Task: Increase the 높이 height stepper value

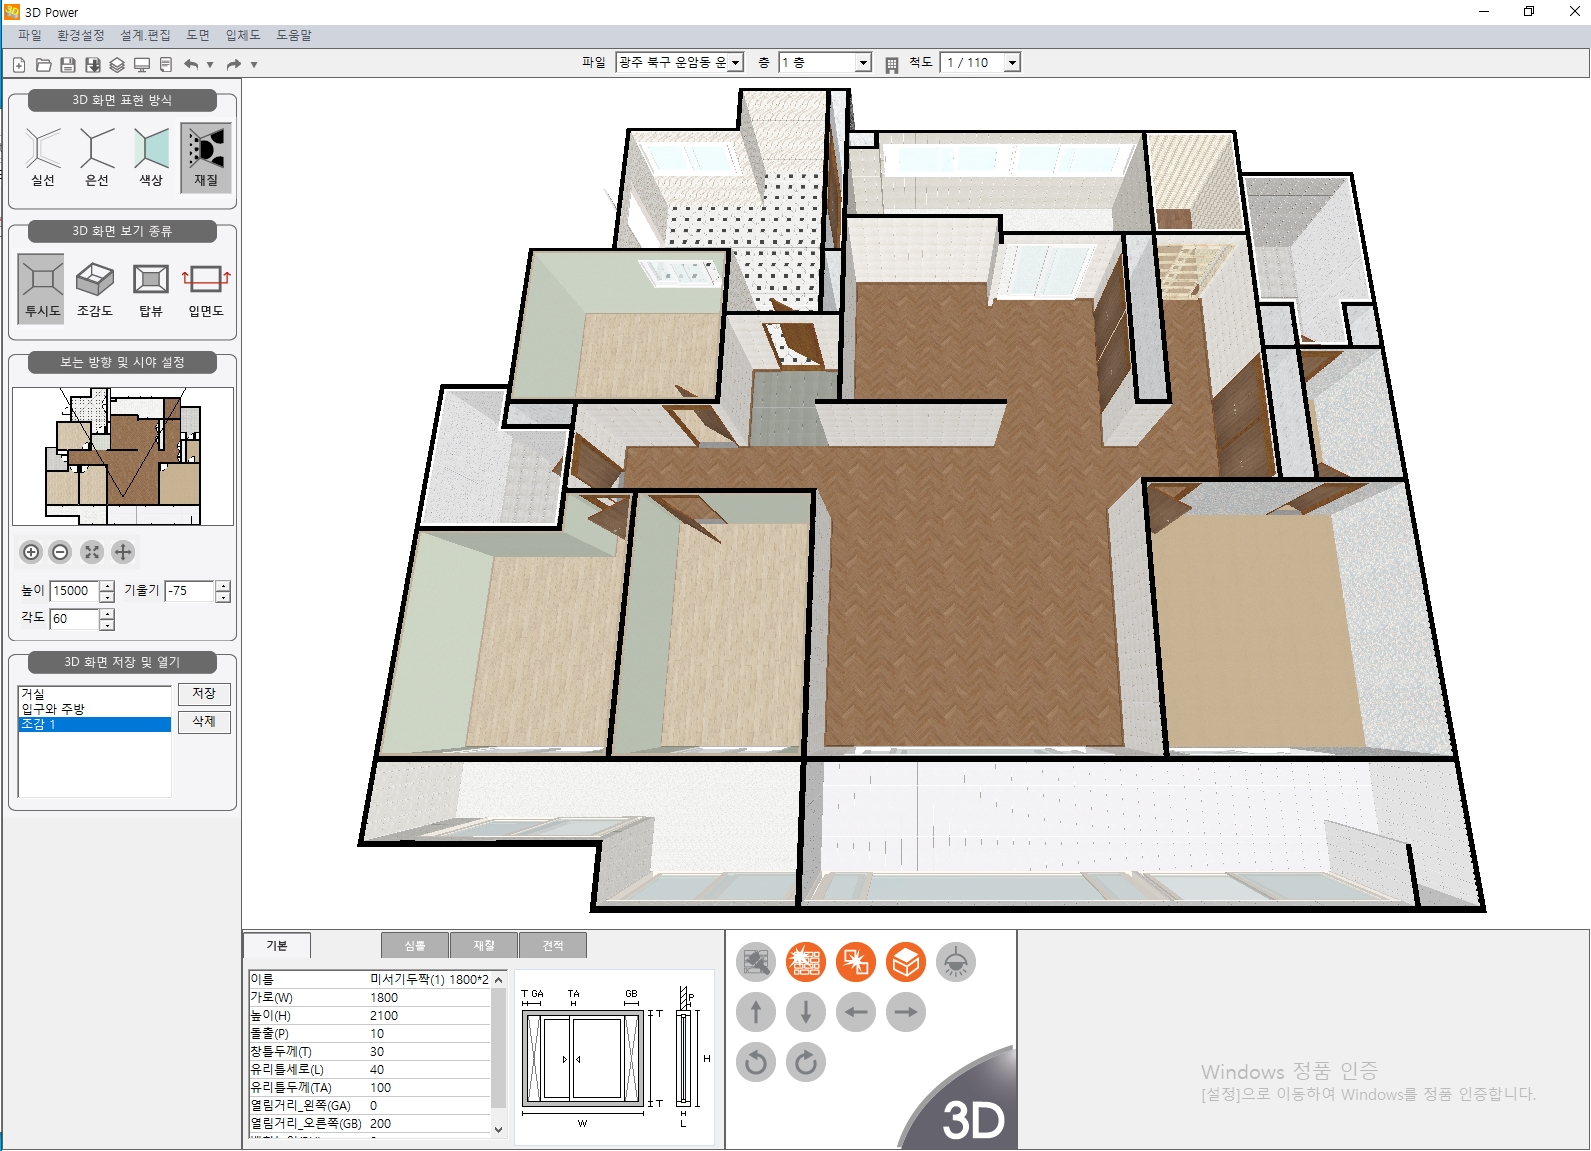Action: click(x=107, y=586)
